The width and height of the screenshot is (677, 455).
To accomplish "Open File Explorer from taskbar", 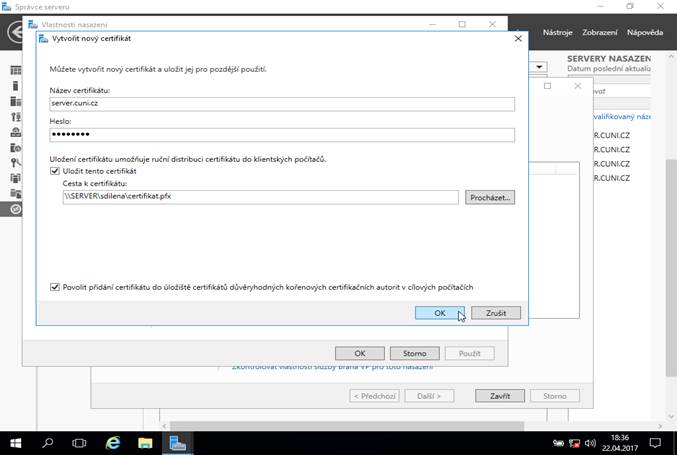I will (145, 443).
